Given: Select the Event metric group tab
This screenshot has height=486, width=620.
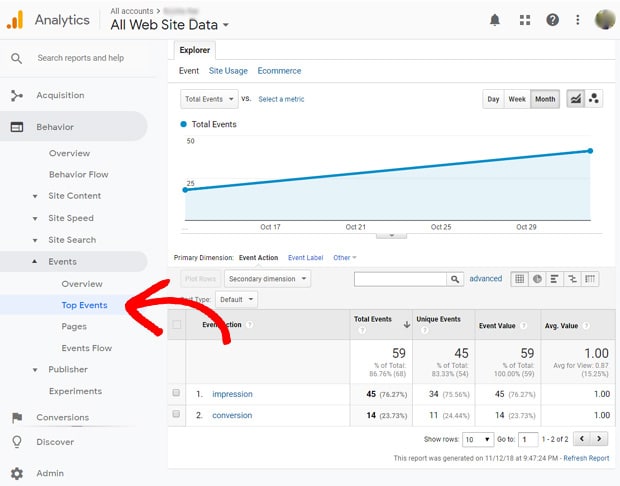Looking at the screenshot, I should (x=189, y=71).
